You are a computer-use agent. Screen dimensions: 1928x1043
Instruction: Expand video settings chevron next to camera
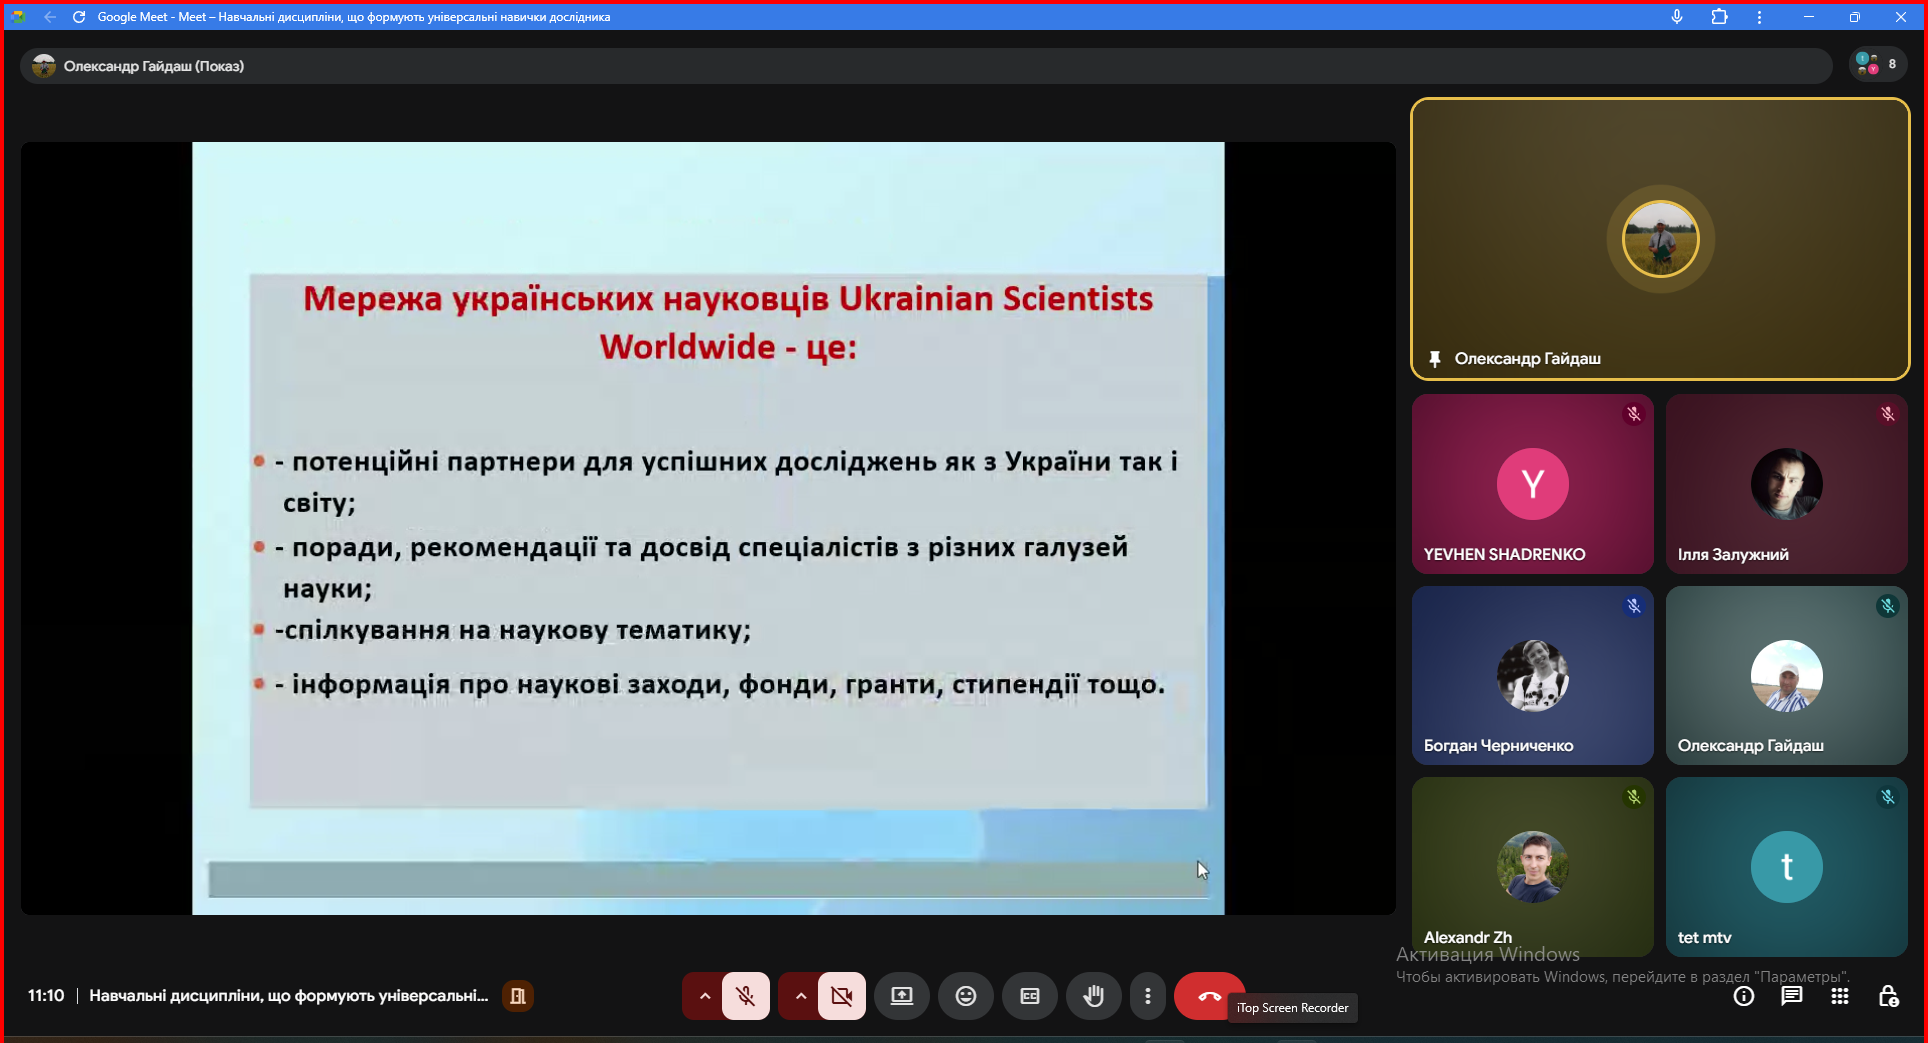click(x=800, y=996)
